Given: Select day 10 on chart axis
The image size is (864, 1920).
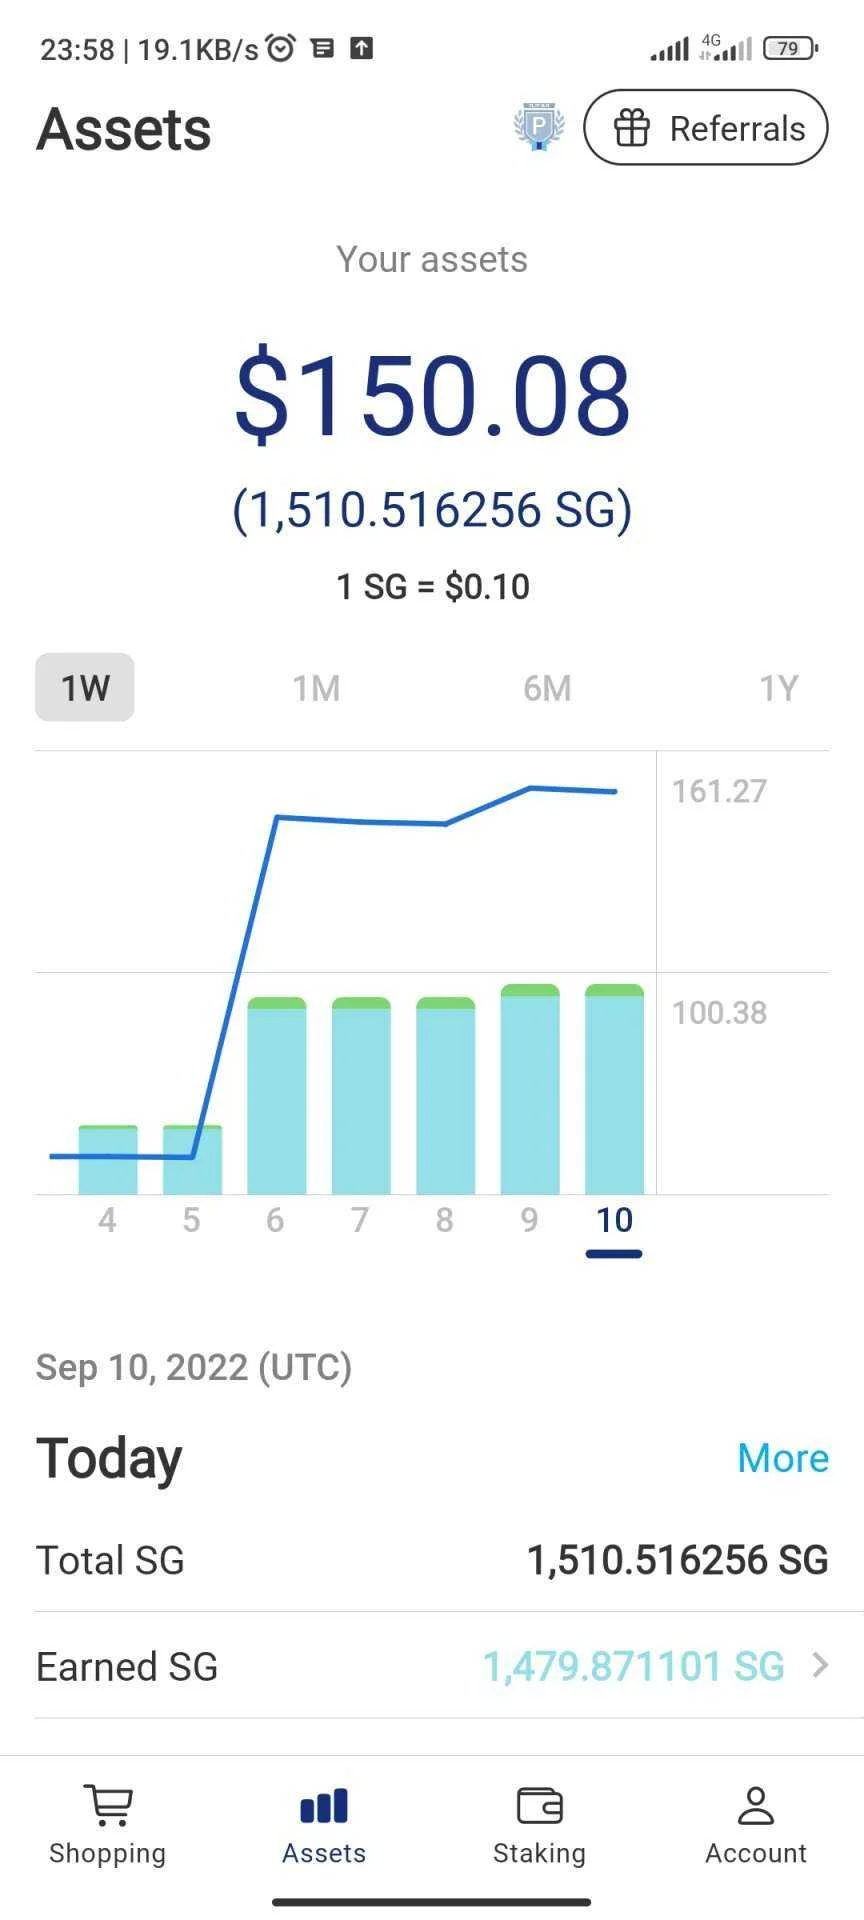Looking at the screenshot, I should tap(614, 1220).
